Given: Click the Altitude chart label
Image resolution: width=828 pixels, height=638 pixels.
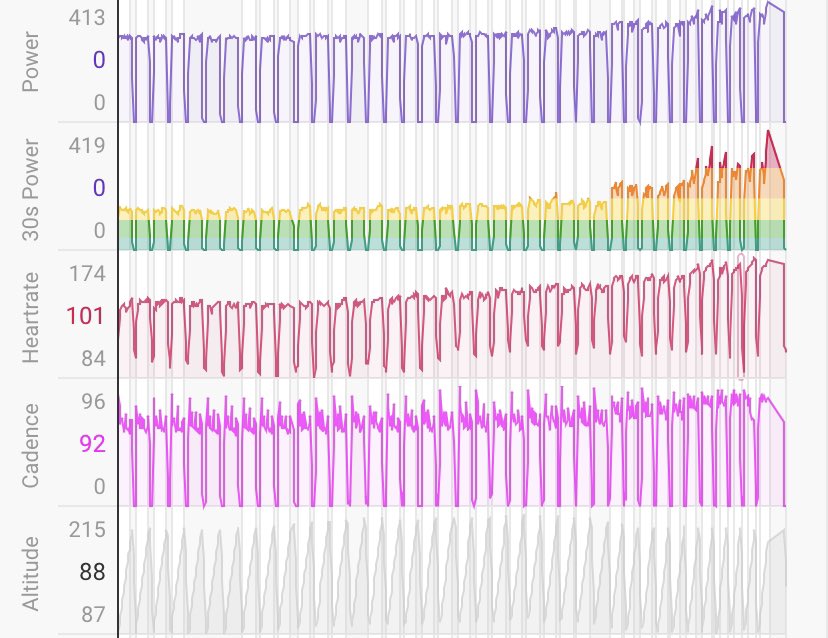Looking at the screenshot, I should click(31, 574).
